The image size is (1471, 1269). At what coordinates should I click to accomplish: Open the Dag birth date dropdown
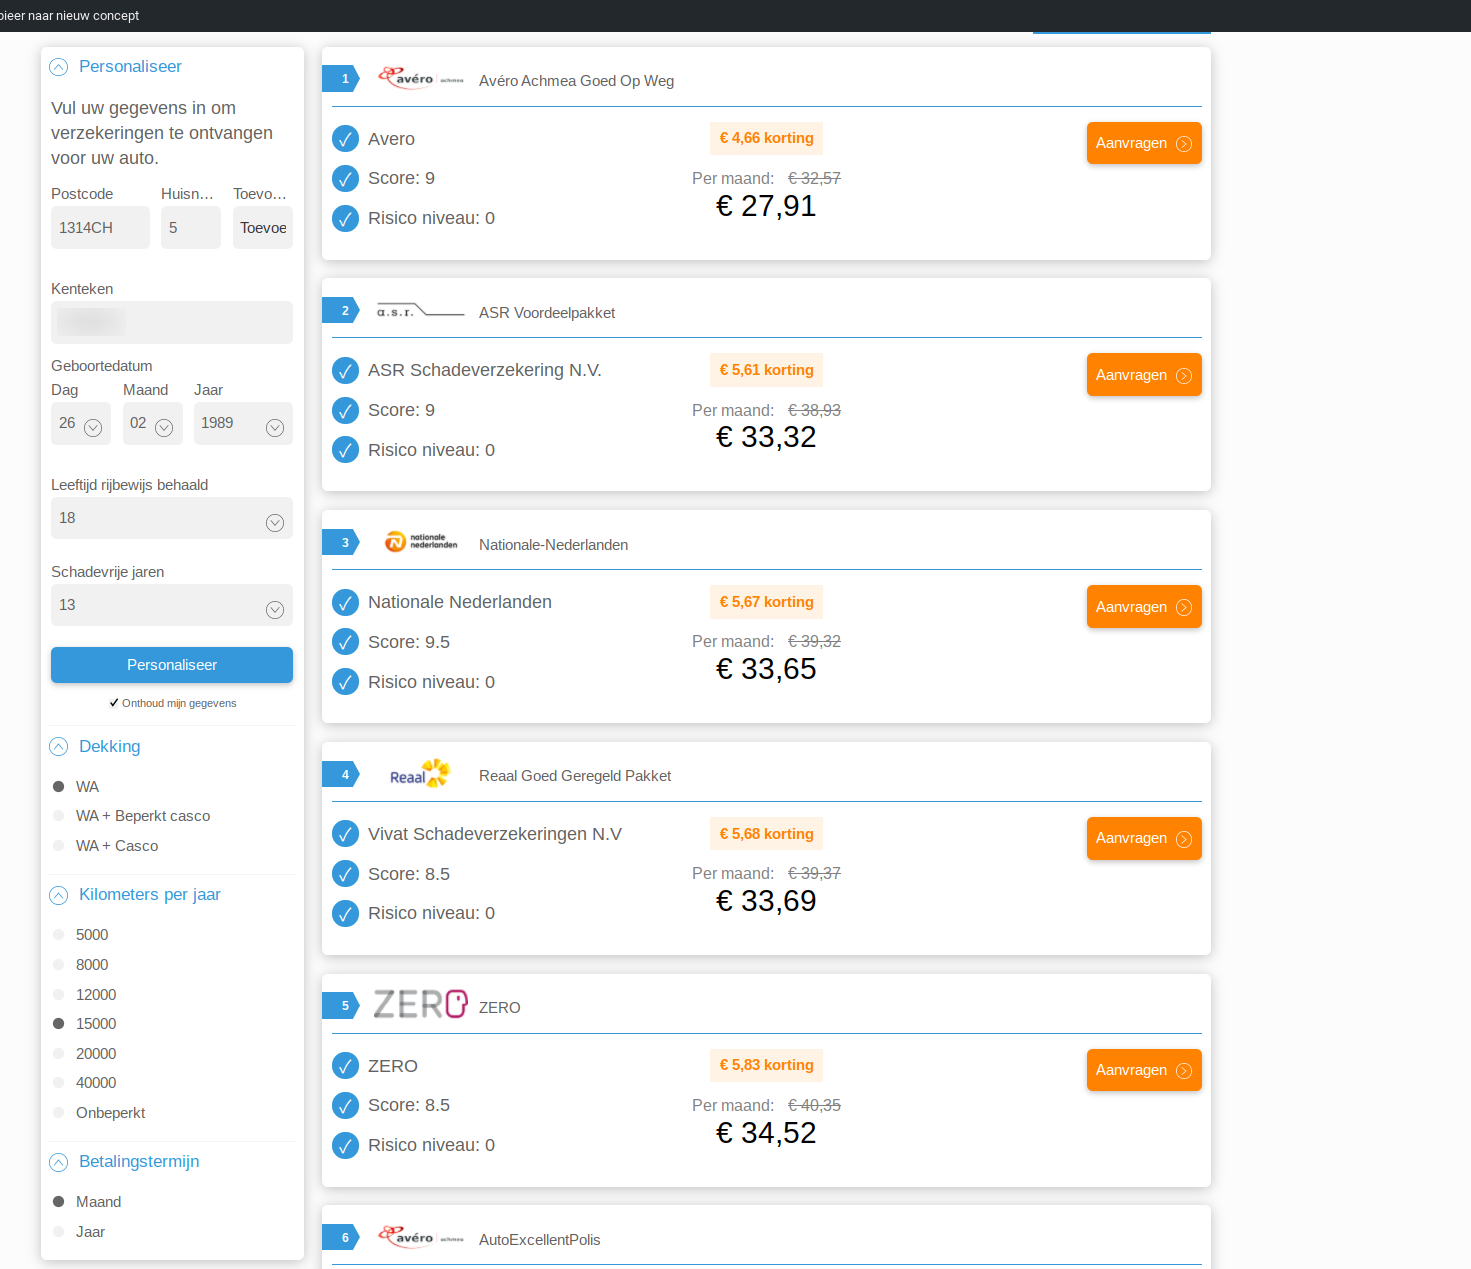81,423
